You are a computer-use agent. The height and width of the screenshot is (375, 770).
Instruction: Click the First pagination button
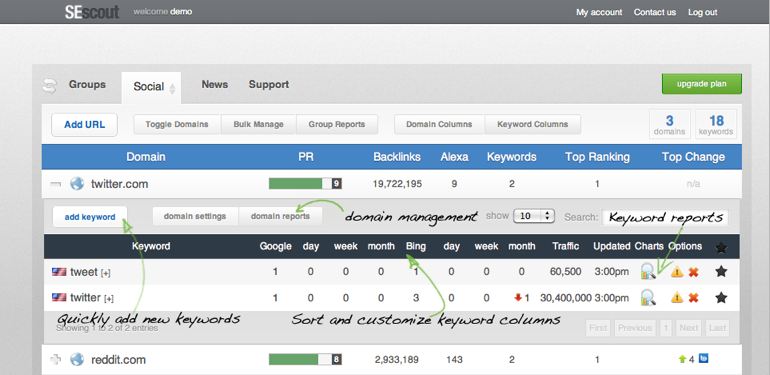pyautogui.click(x=598, y=328)
